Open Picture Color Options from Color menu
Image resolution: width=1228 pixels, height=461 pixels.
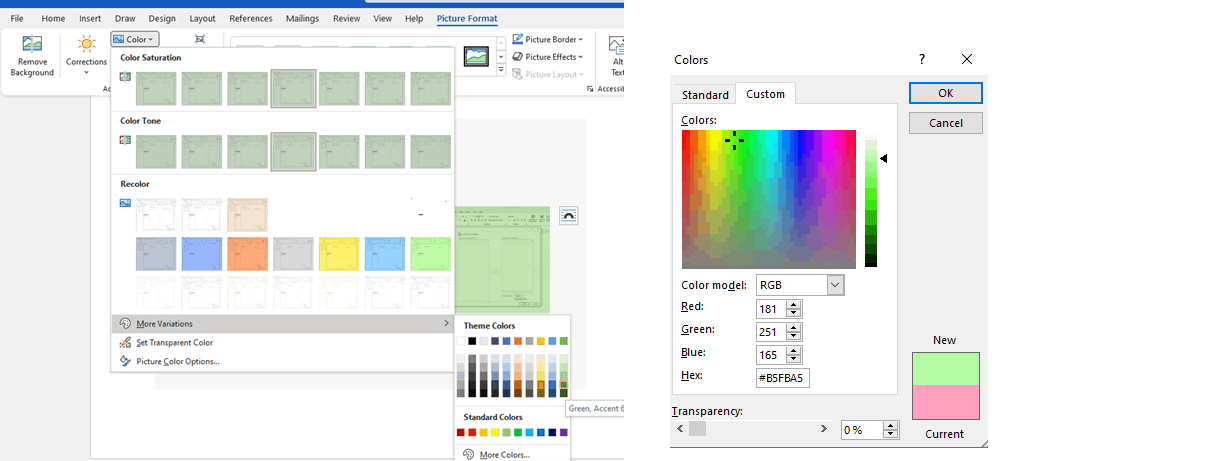(178, 361)
